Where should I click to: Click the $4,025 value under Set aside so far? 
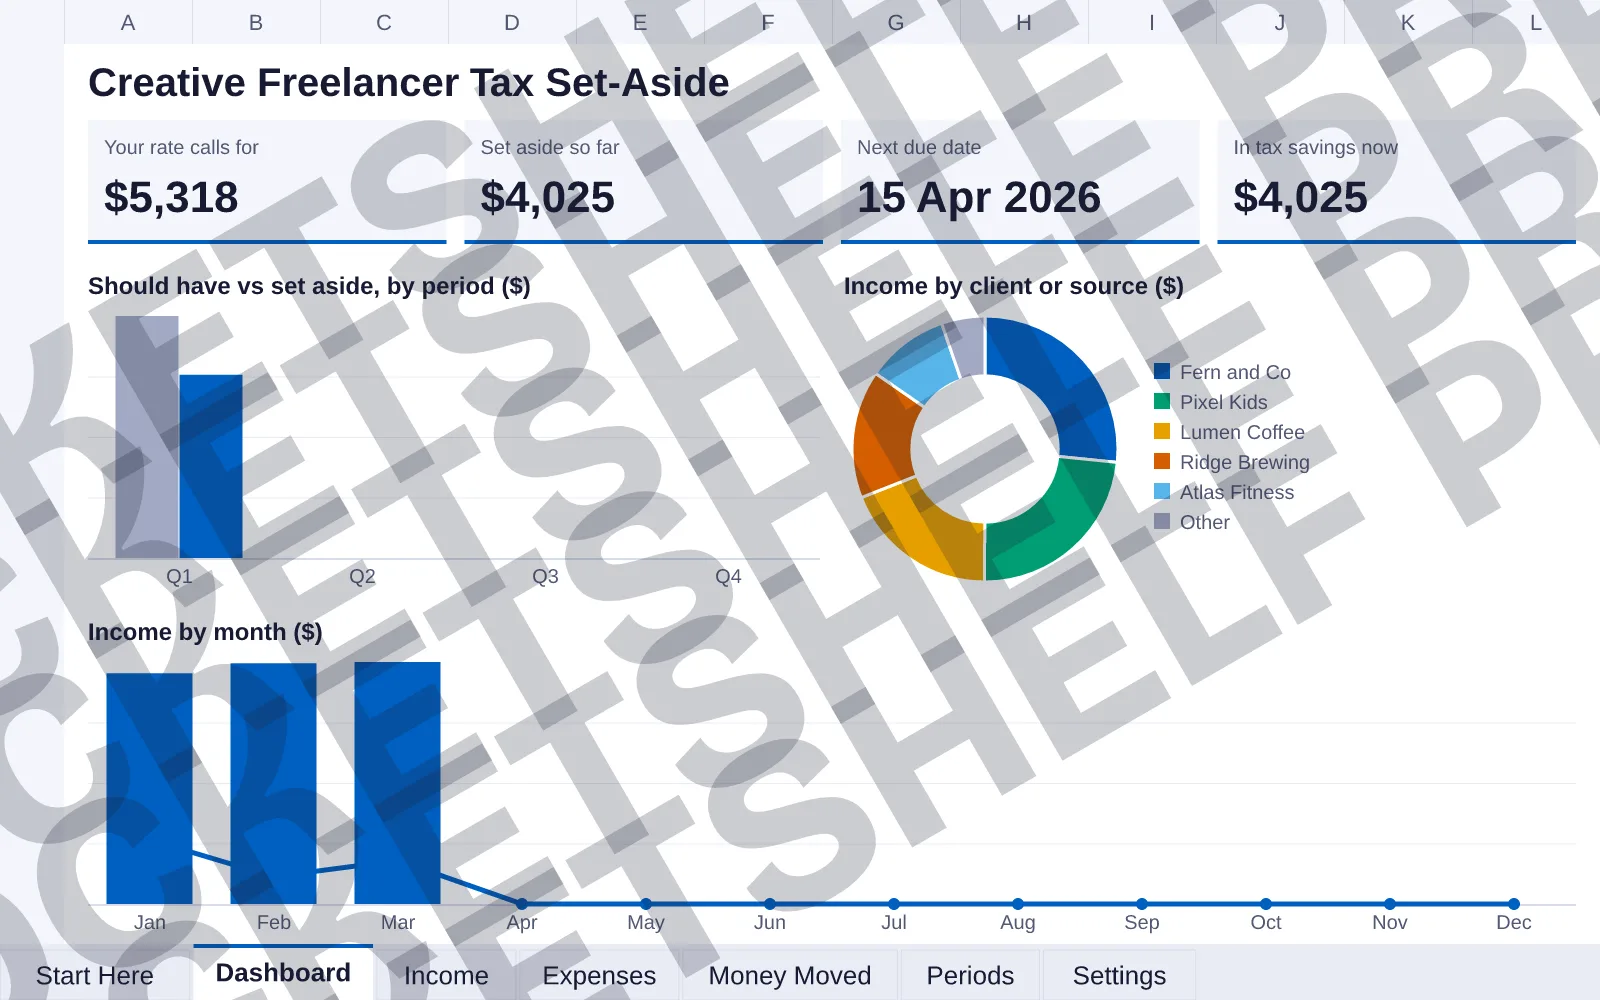547,197
